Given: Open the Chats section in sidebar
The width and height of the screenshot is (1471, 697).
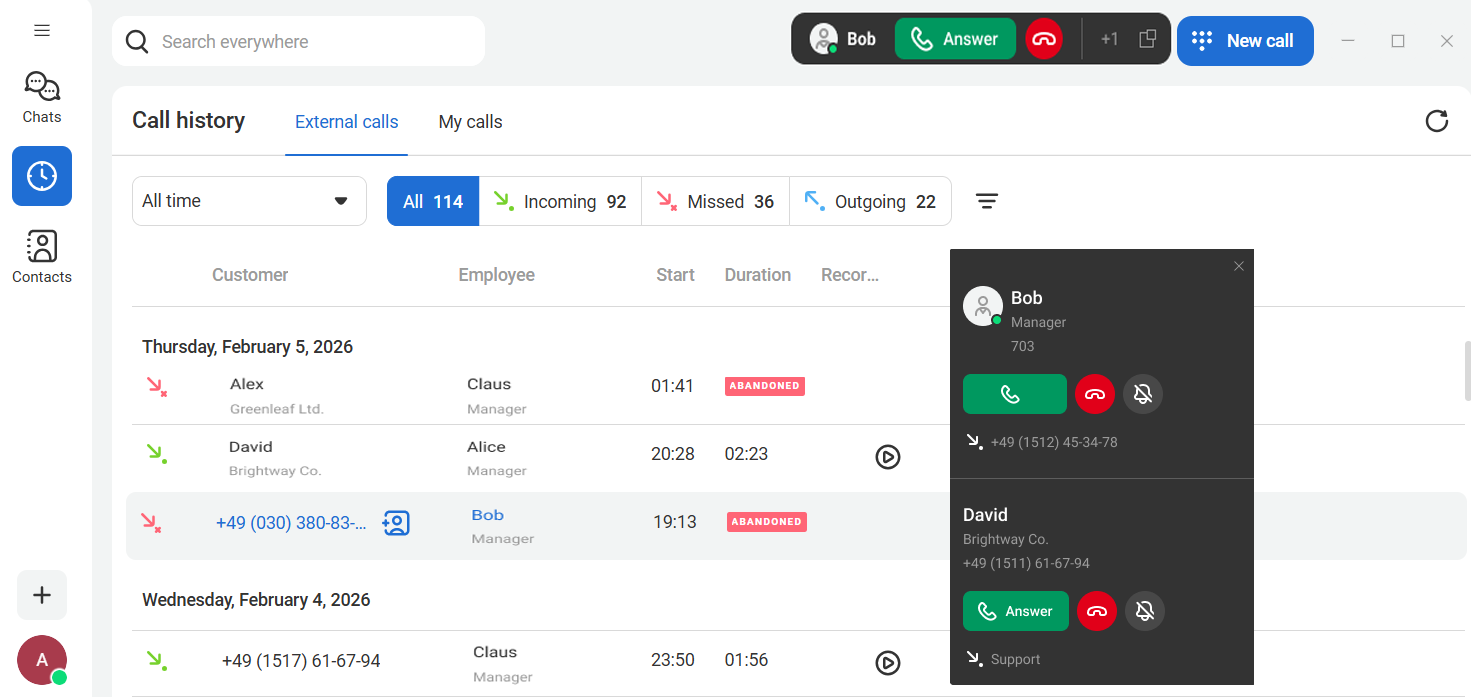Looking at the screenshot, I should (42, 97).
